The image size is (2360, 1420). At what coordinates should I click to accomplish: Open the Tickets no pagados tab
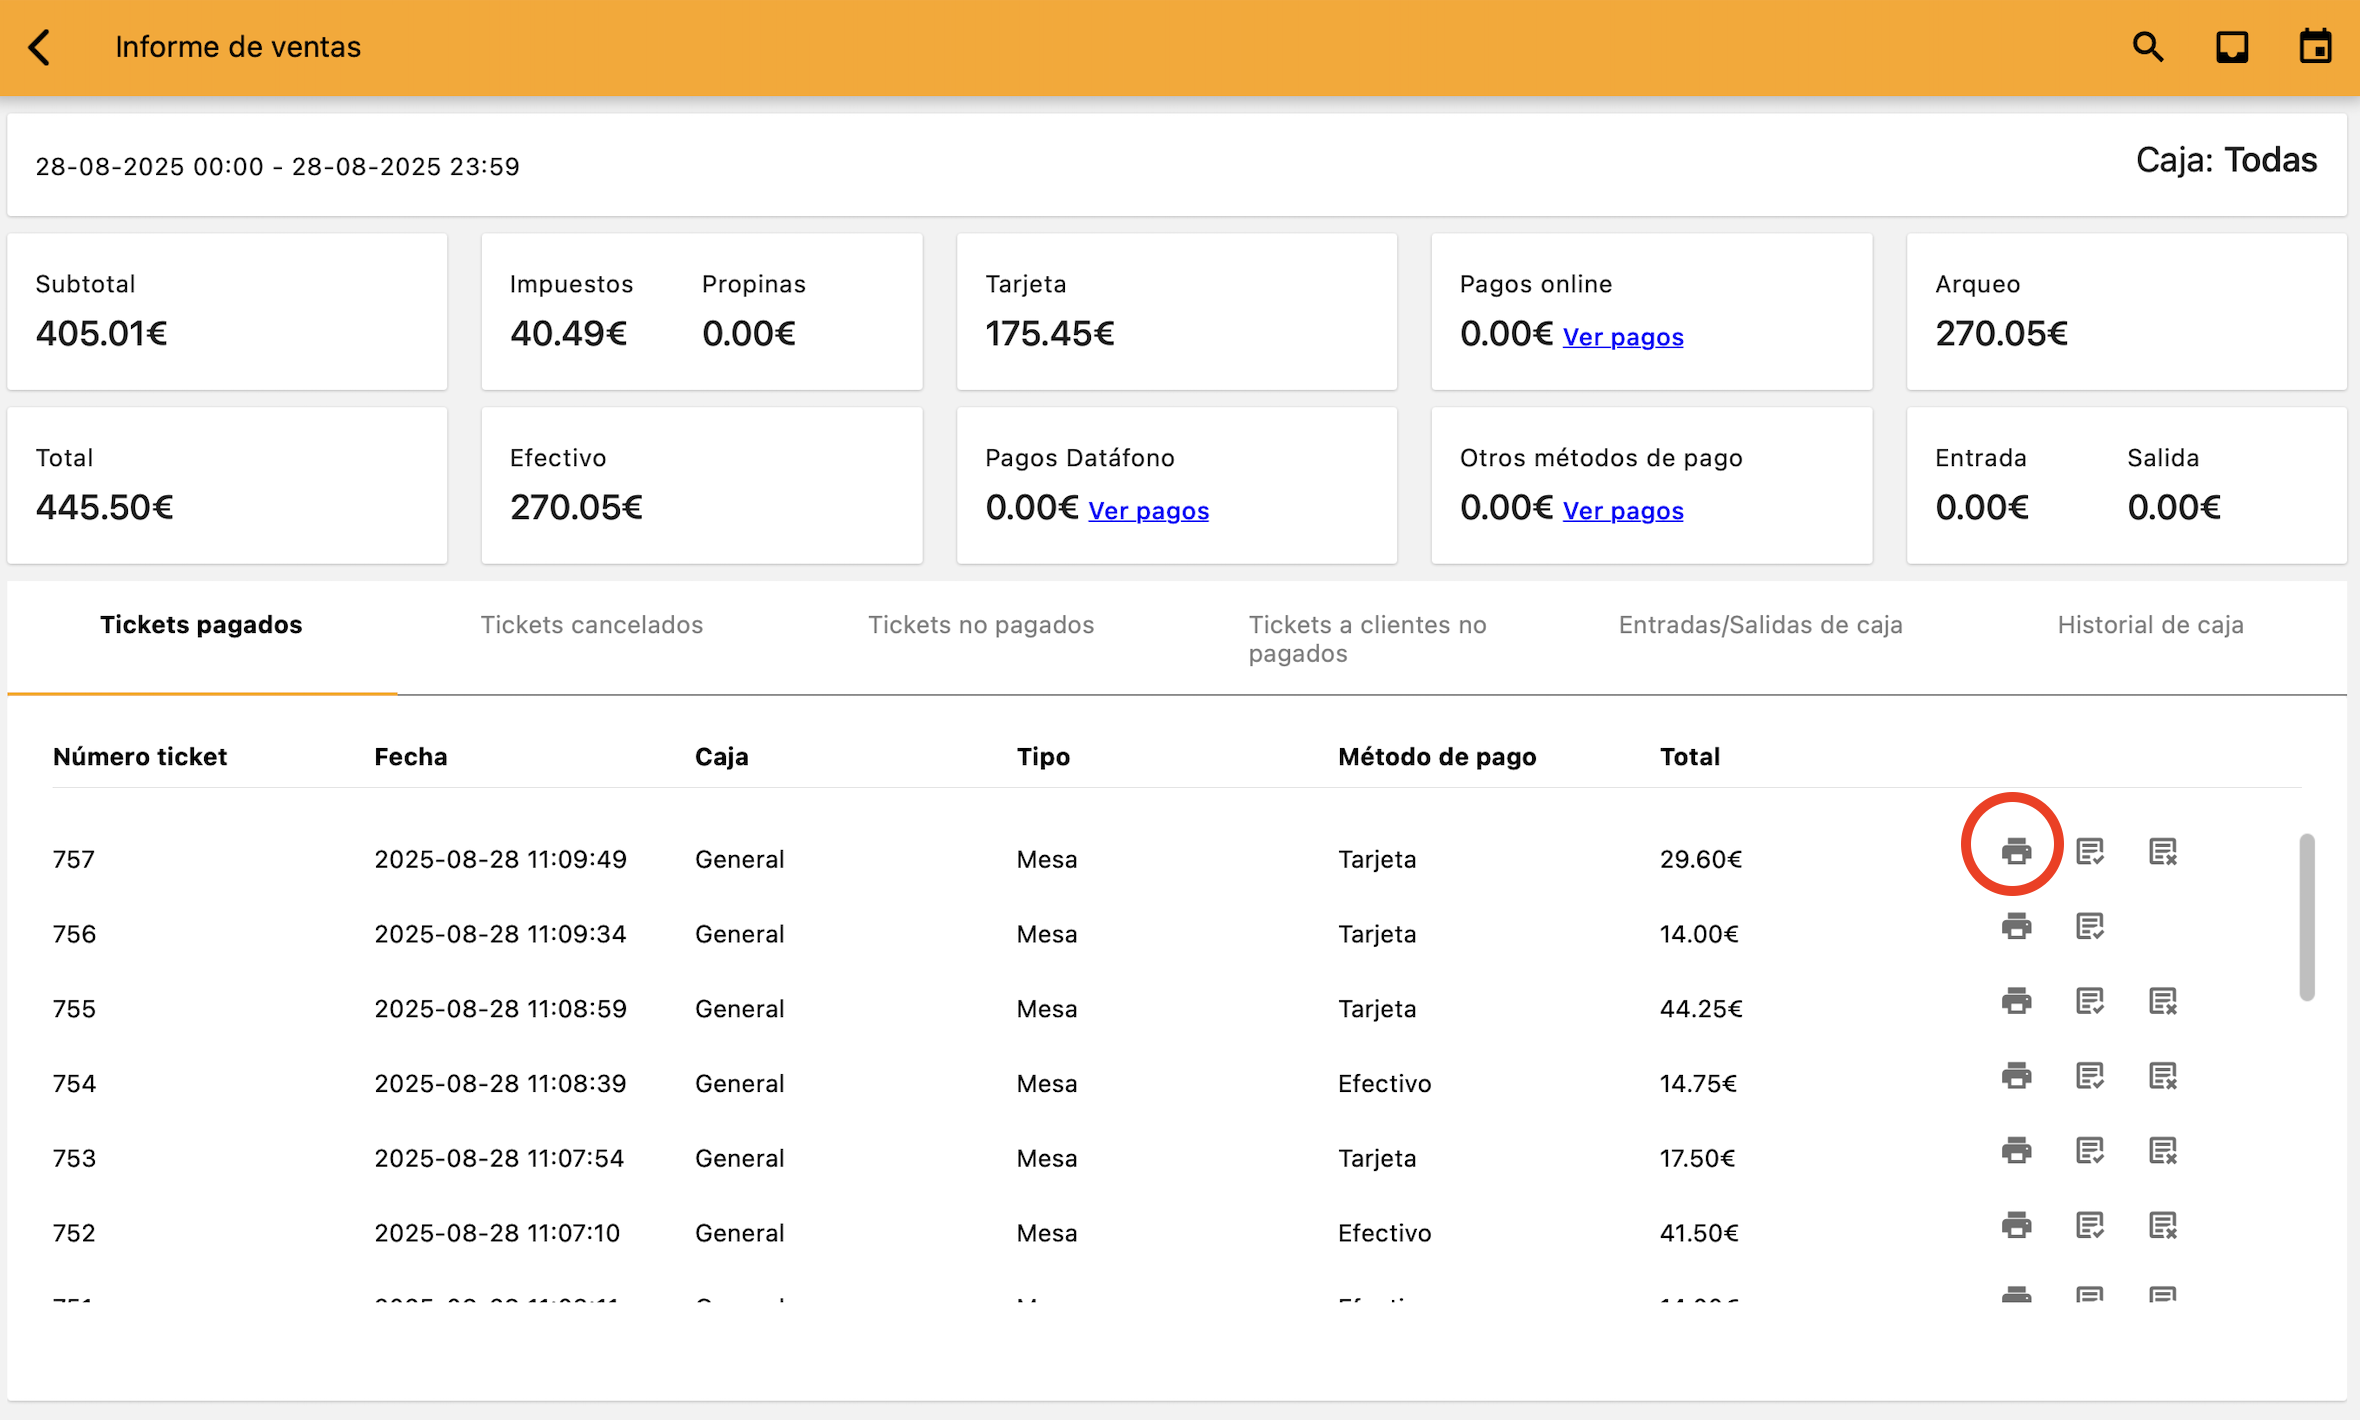(x=980, y=625)
